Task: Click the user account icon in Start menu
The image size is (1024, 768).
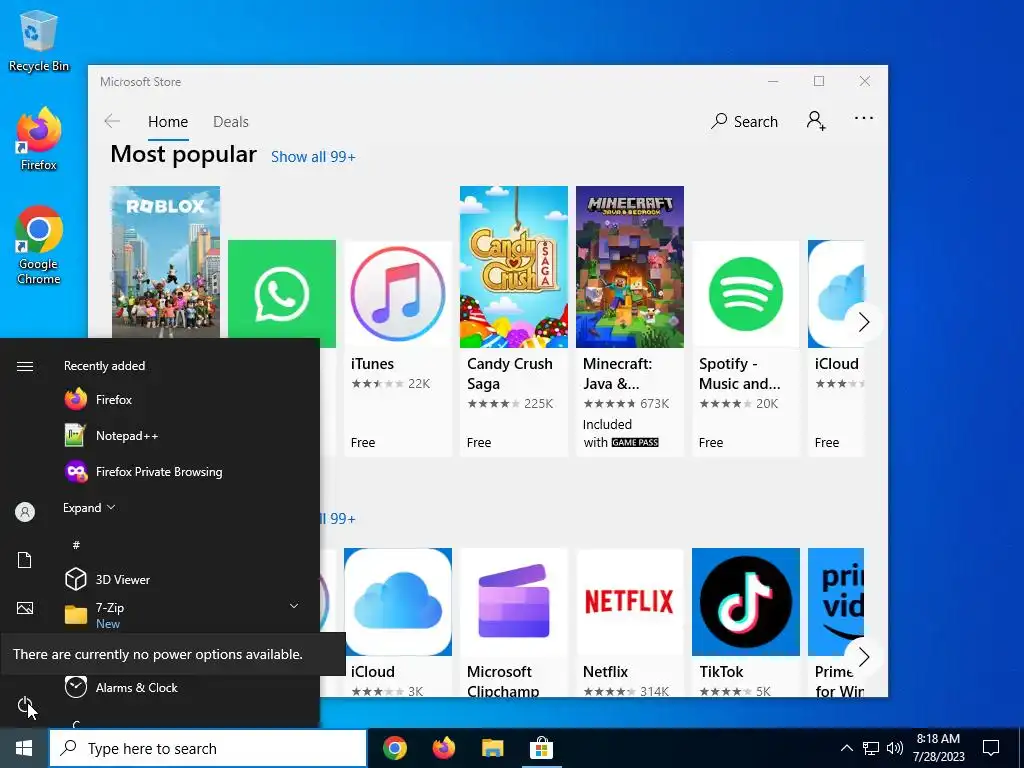Action: 25,512
